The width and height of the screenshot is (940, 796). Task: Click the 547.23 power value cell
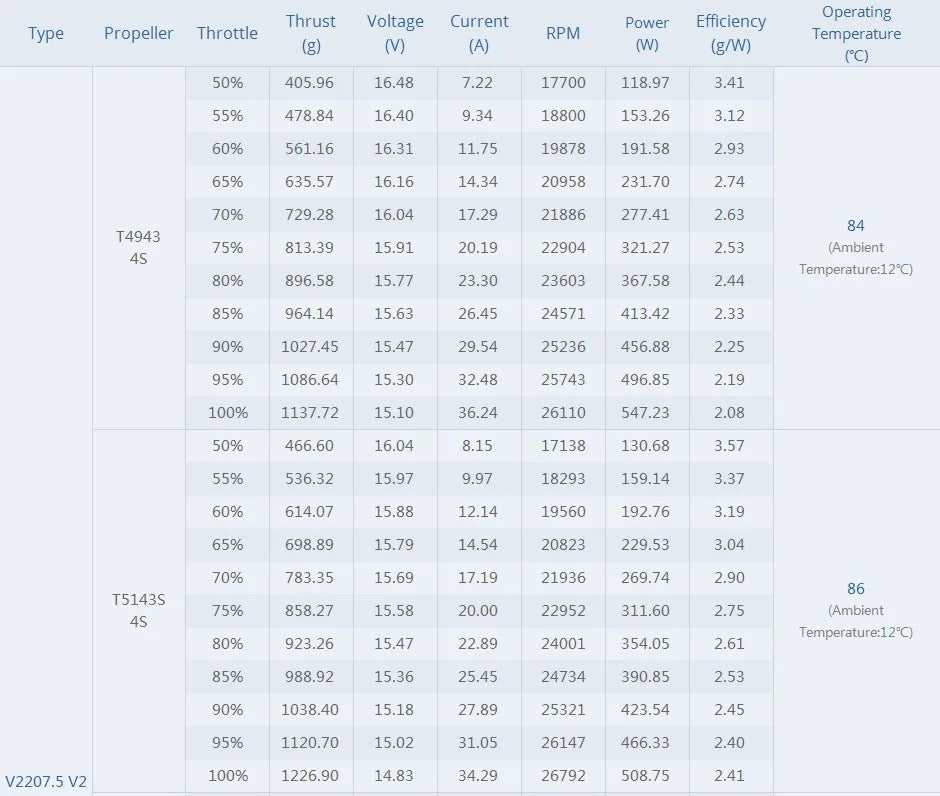[647, 412]
